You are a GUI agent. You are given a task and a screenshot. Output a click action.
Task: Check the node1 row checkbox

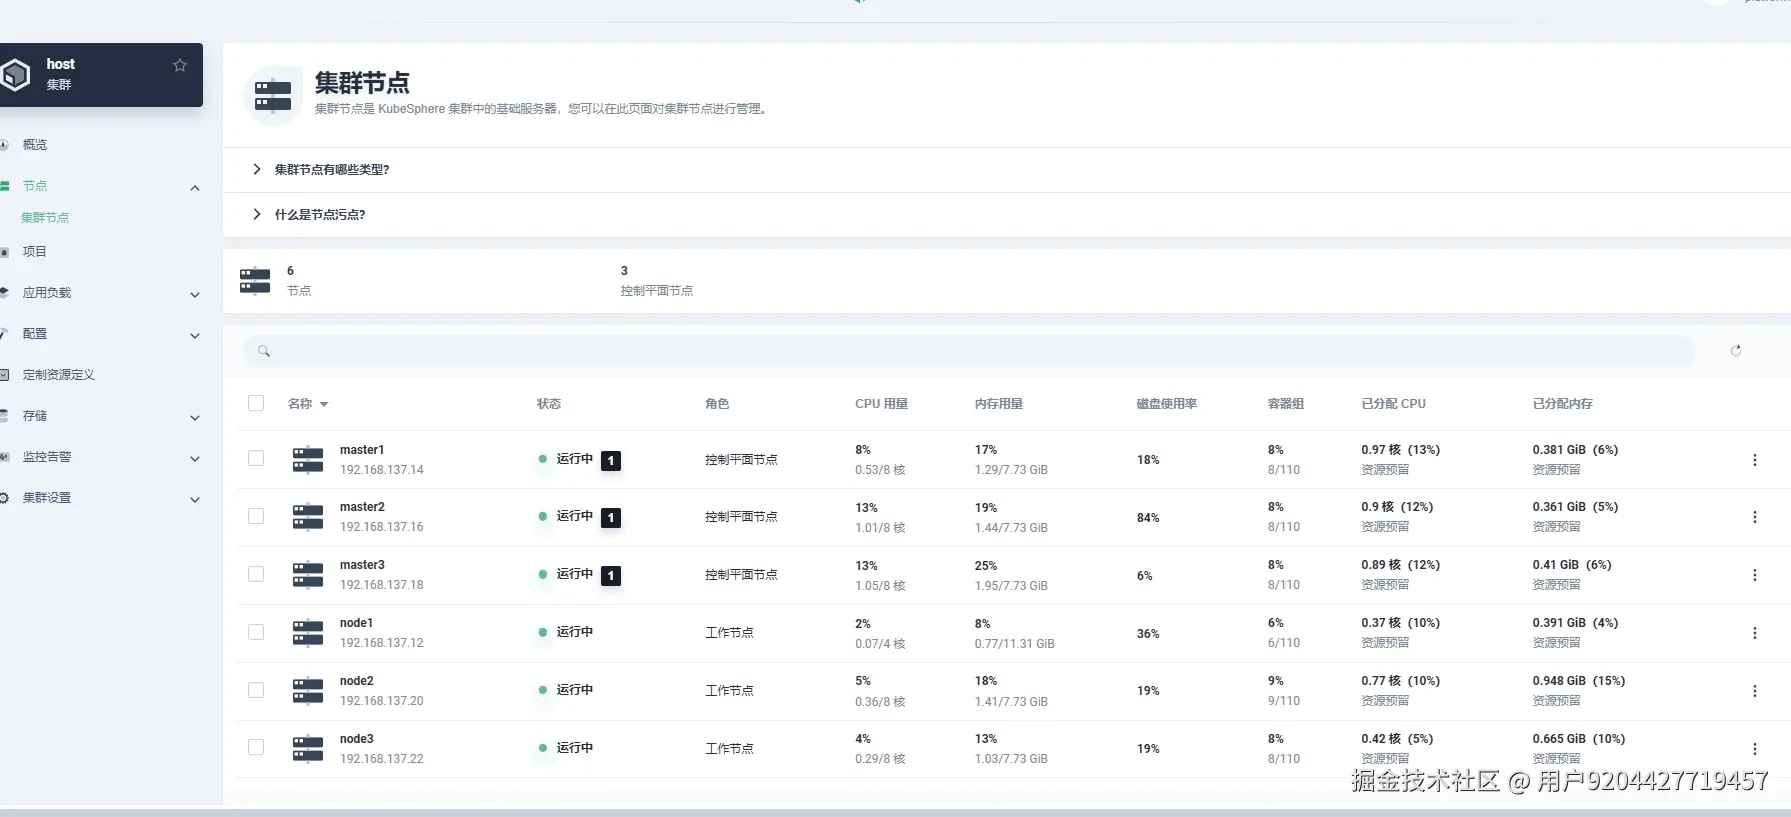256,632
